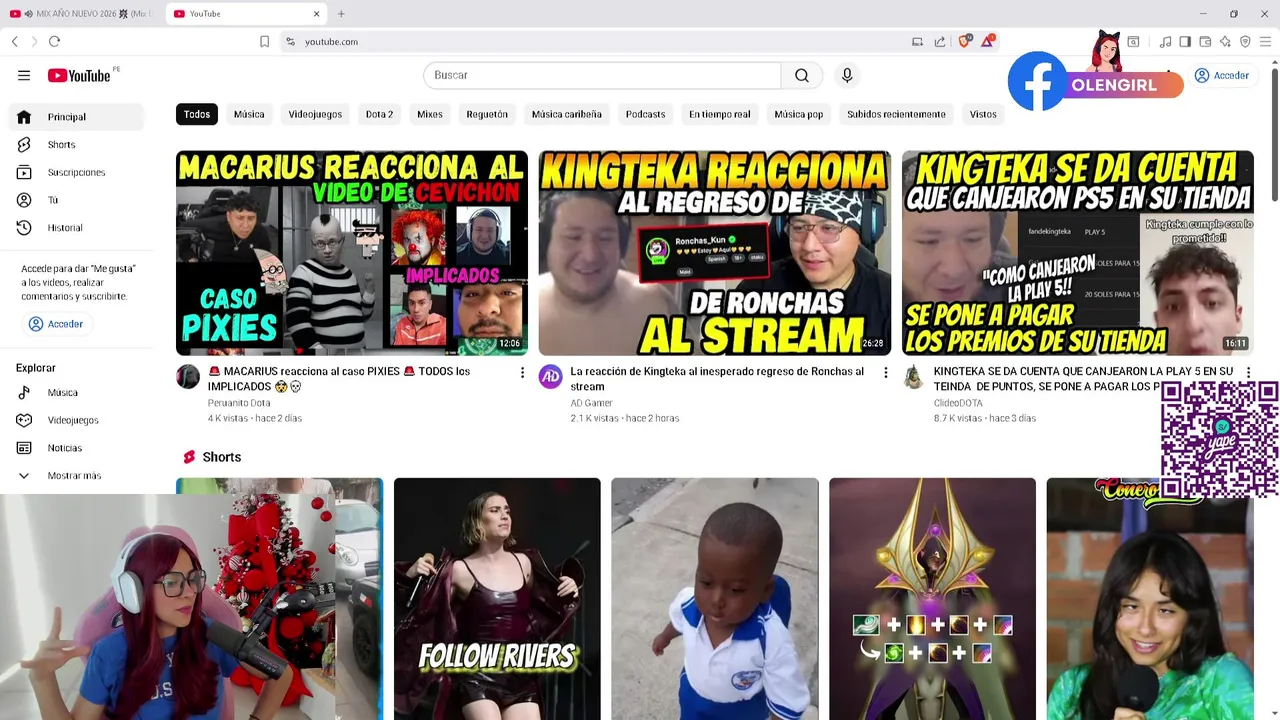The image size is (1280, 720).
Task: Open the music note playlist icon
Action: pyautogui.click(x=1165, y=41)
